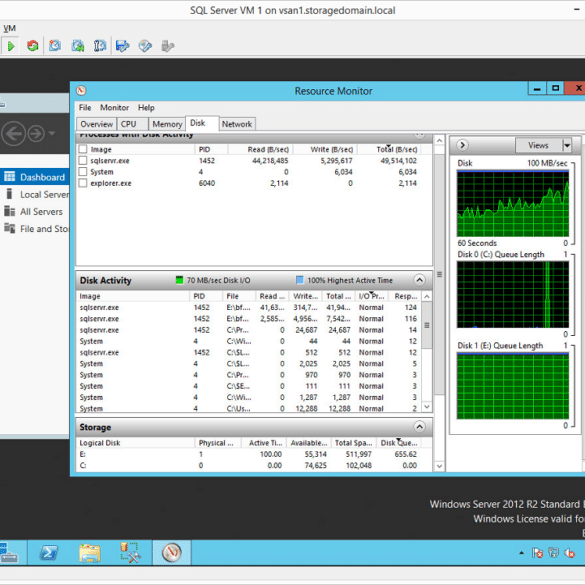Click the Views button
This screenshot has height=585, width=585.
tap(538, 145)
